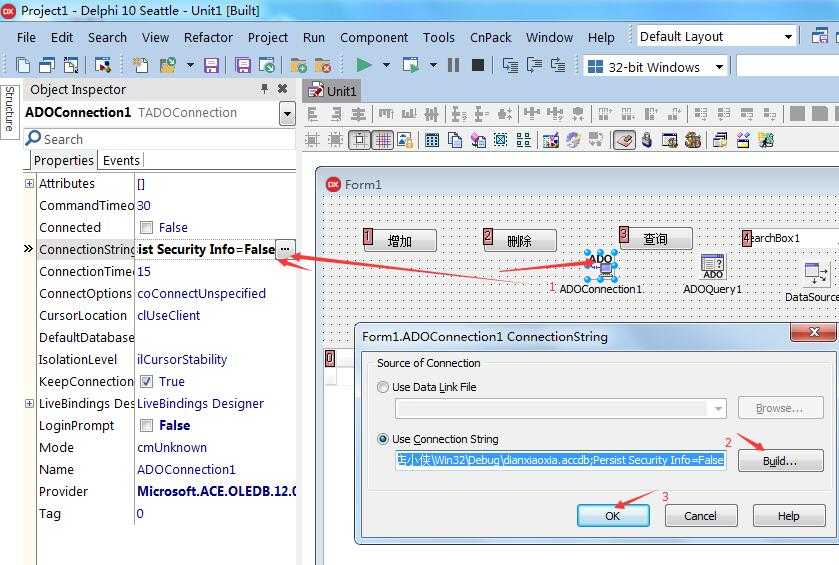Open the Run Without Debugging dropdown arrow

433,65
